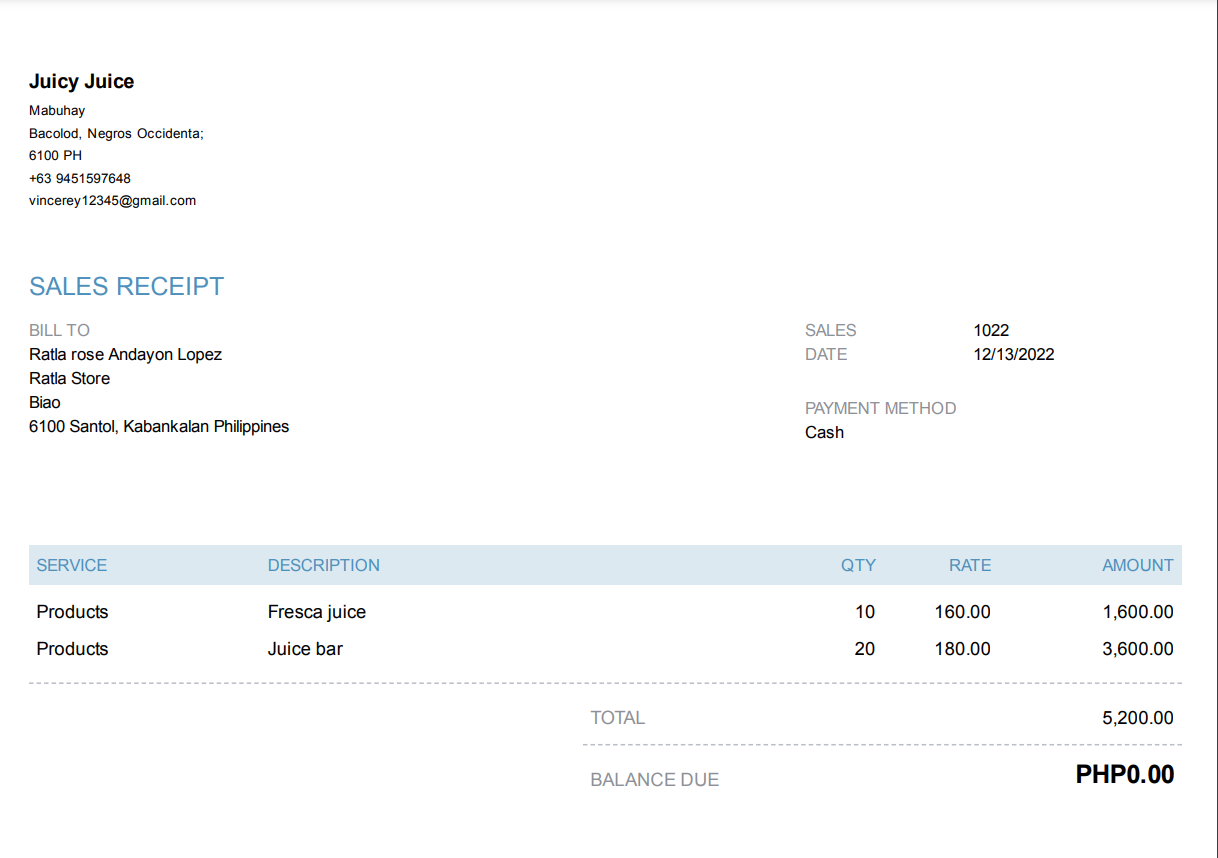The height and width of the screenshot is (858, 1218).
Task: Click the AMOUNT column header
Action: tap(1137, 566)
